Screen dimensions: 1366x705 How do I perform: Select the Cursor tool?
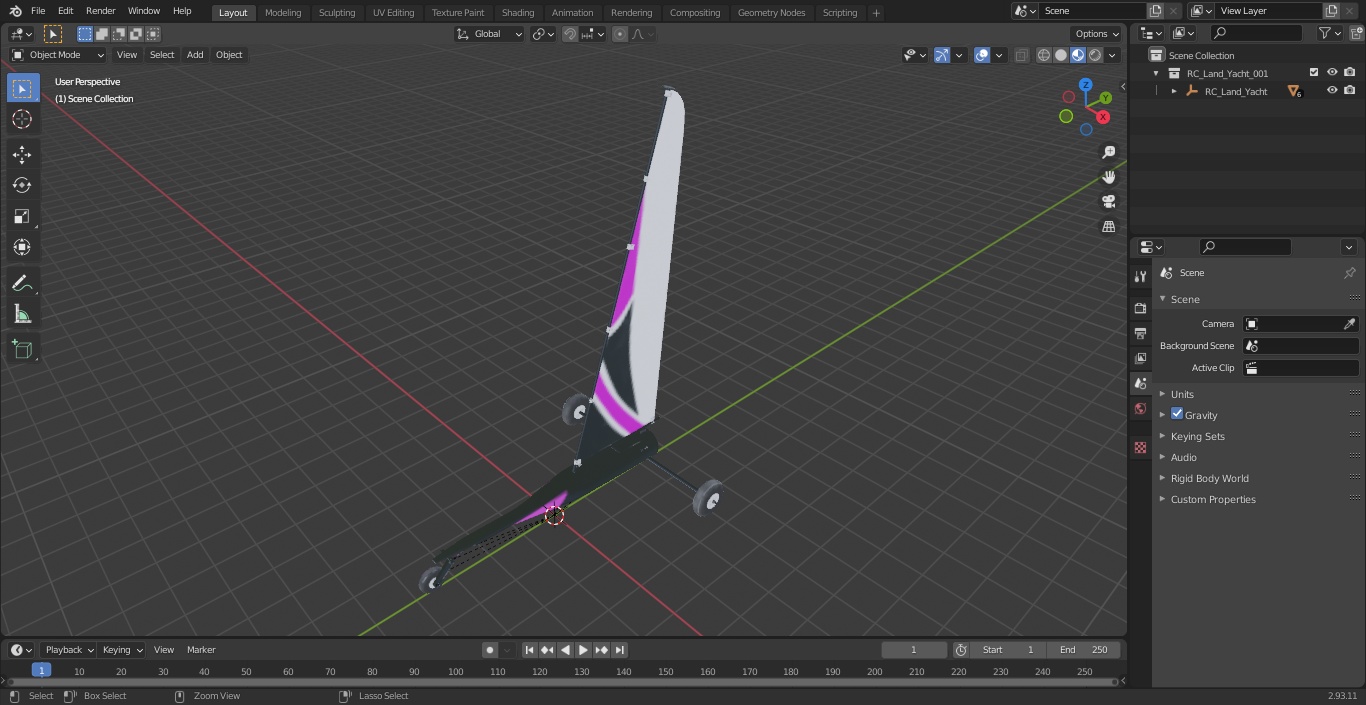click(x=22, y=119)
